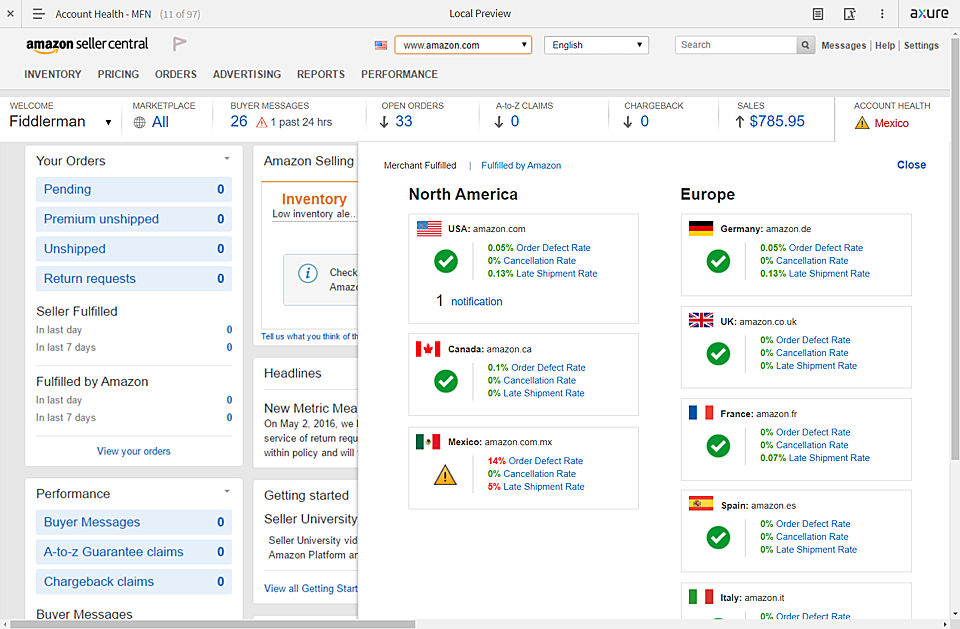
Task: Click the Canada flag icon
Action: pyautogui.click(x=428, y=349)
